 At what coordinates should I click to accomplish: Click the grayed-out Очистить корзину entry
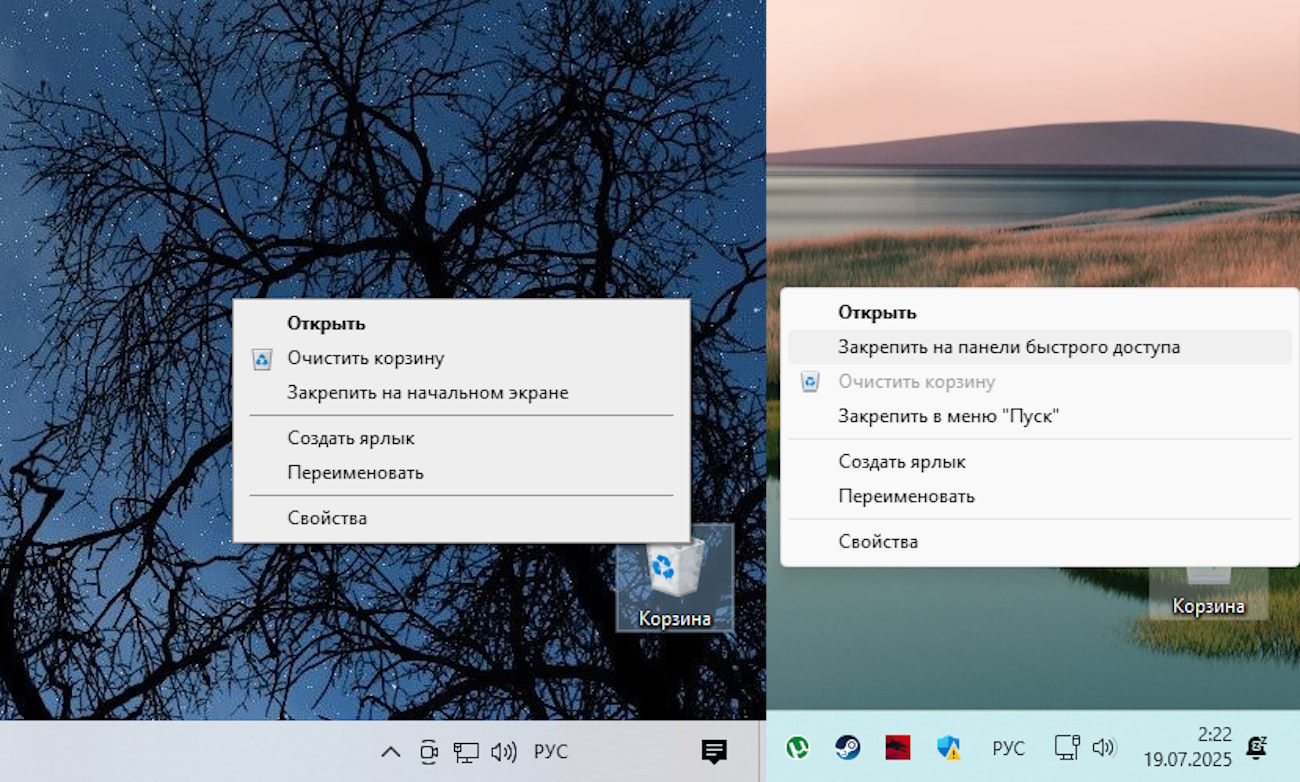[1040, 382]
